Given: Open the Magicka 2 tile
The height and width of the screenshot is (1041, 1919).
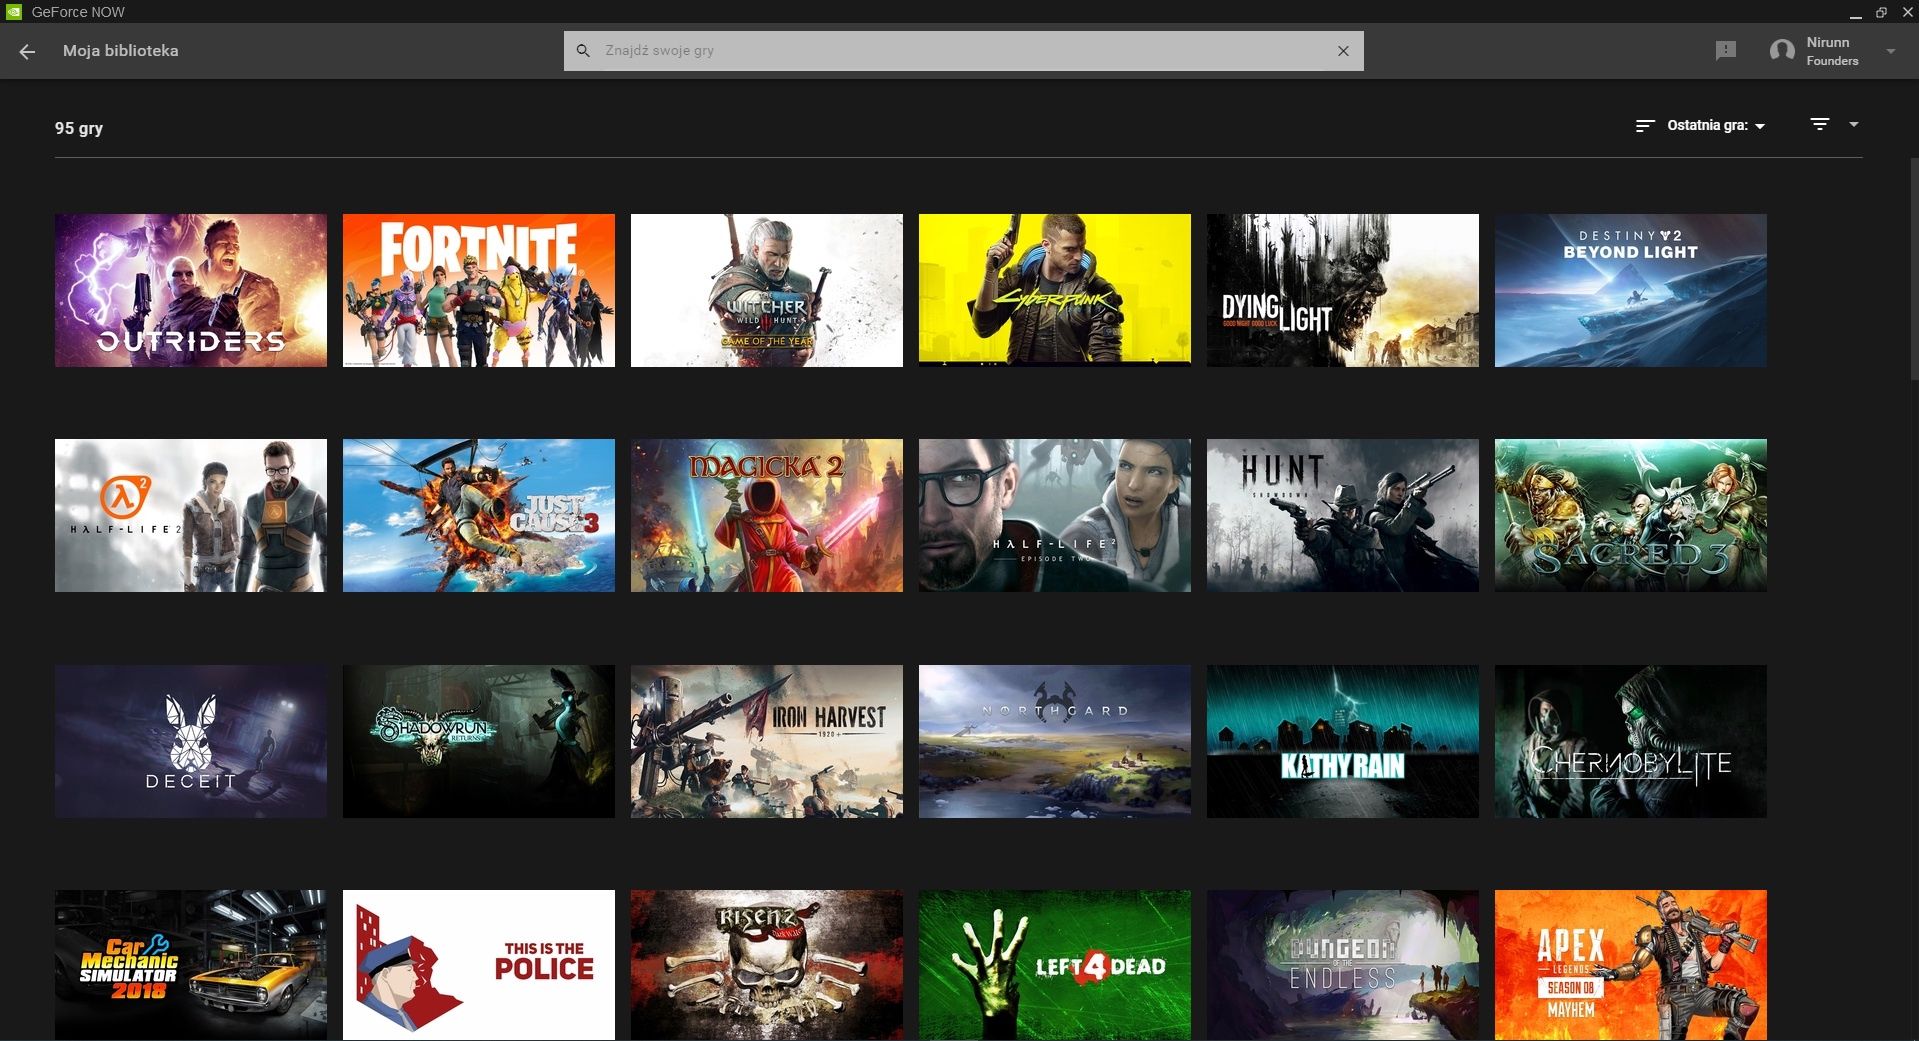Looking at the screenshot, I should coord(766,515).
